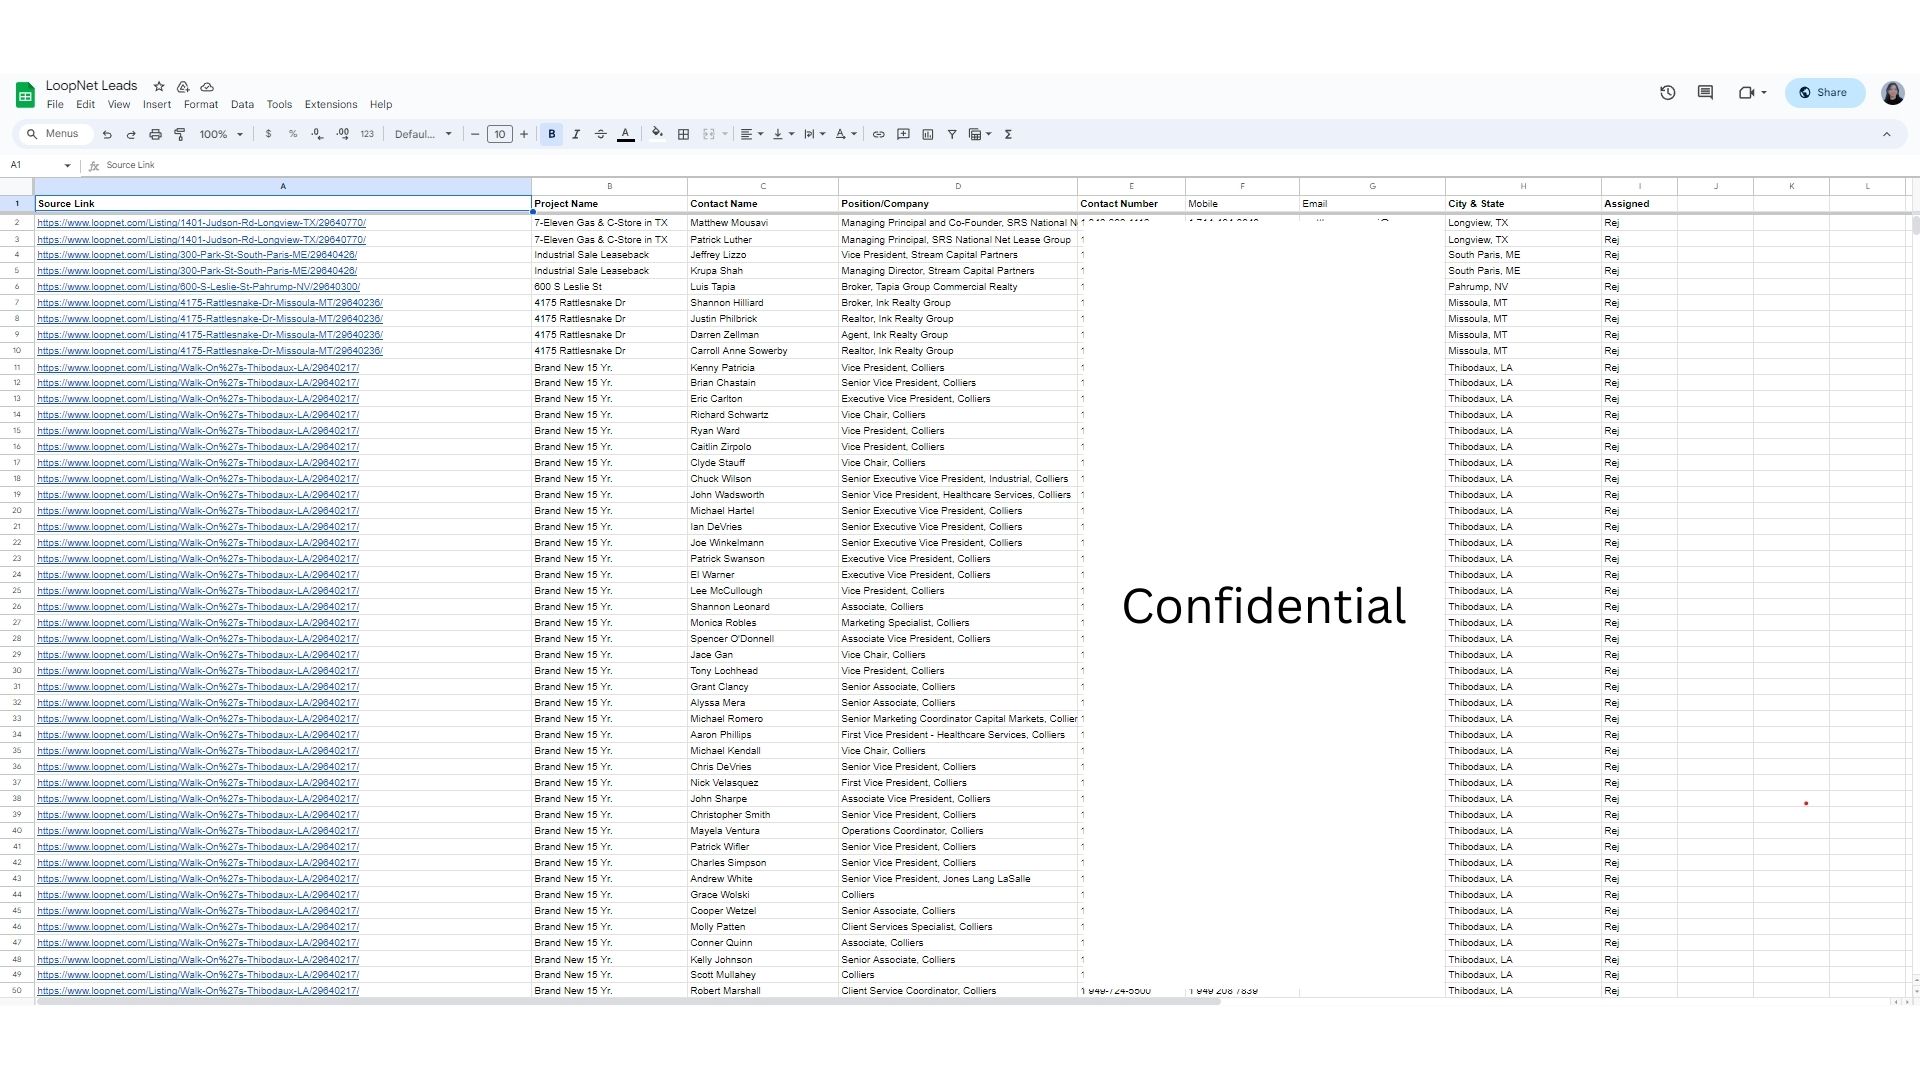Collapse the toolbar with the up chevron

[x=1887, y=134]
